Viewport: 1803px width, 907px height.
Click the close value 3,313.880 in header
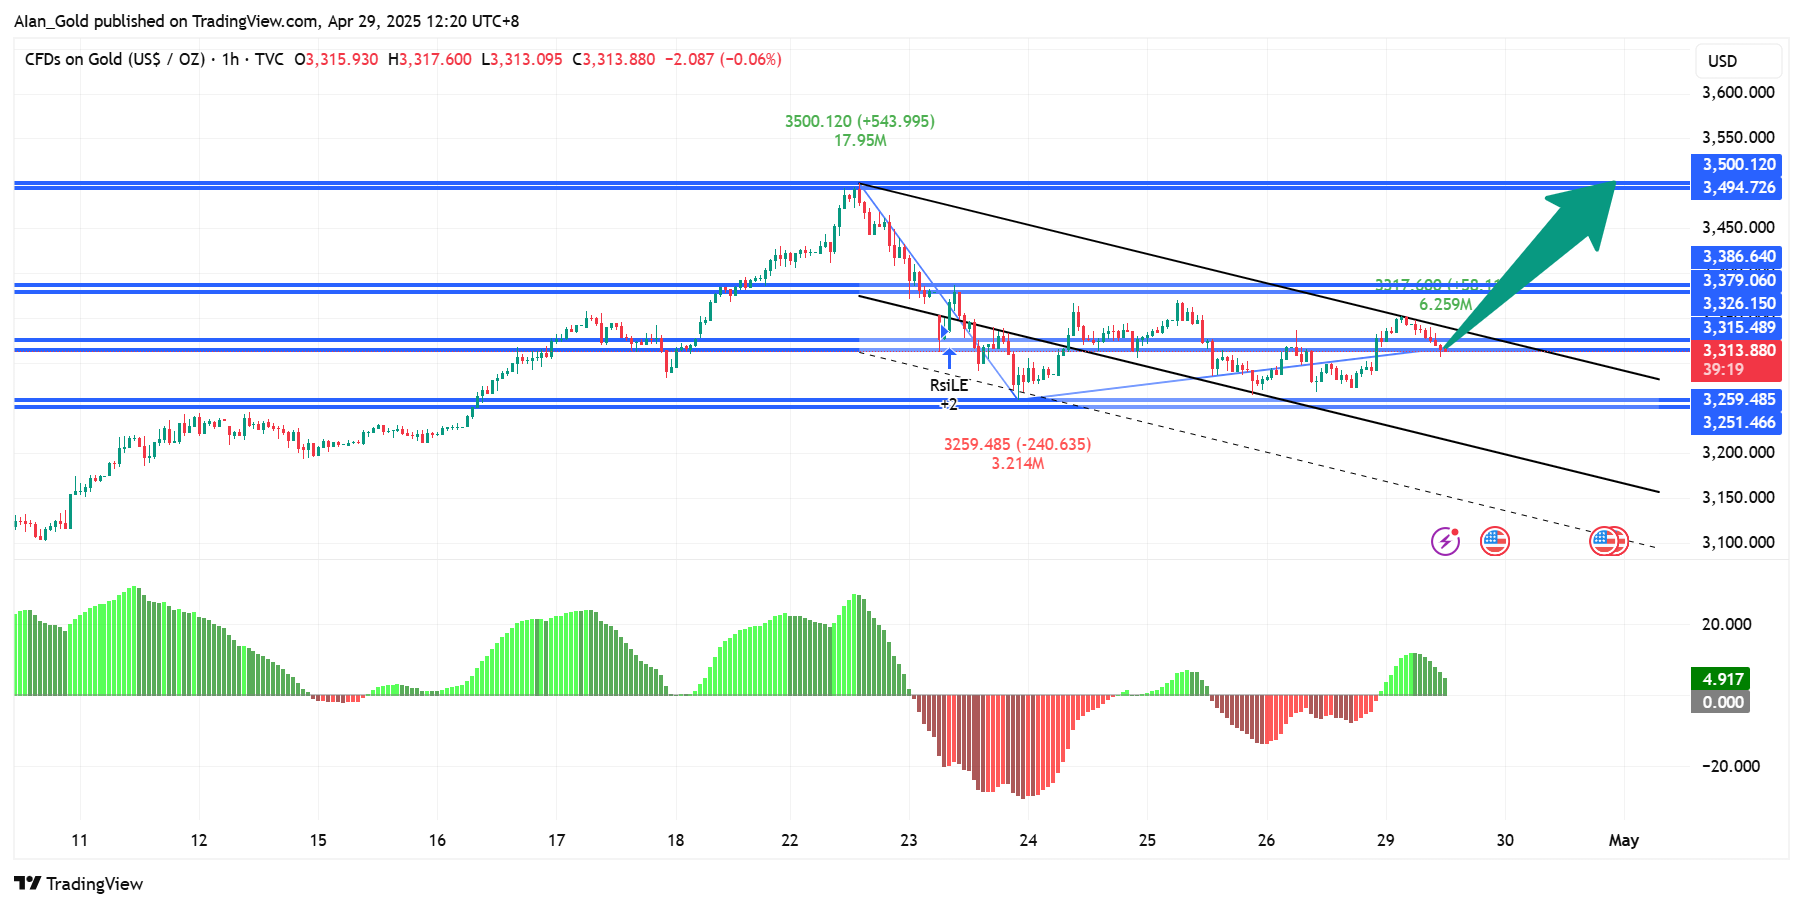[x=619, y=59]
